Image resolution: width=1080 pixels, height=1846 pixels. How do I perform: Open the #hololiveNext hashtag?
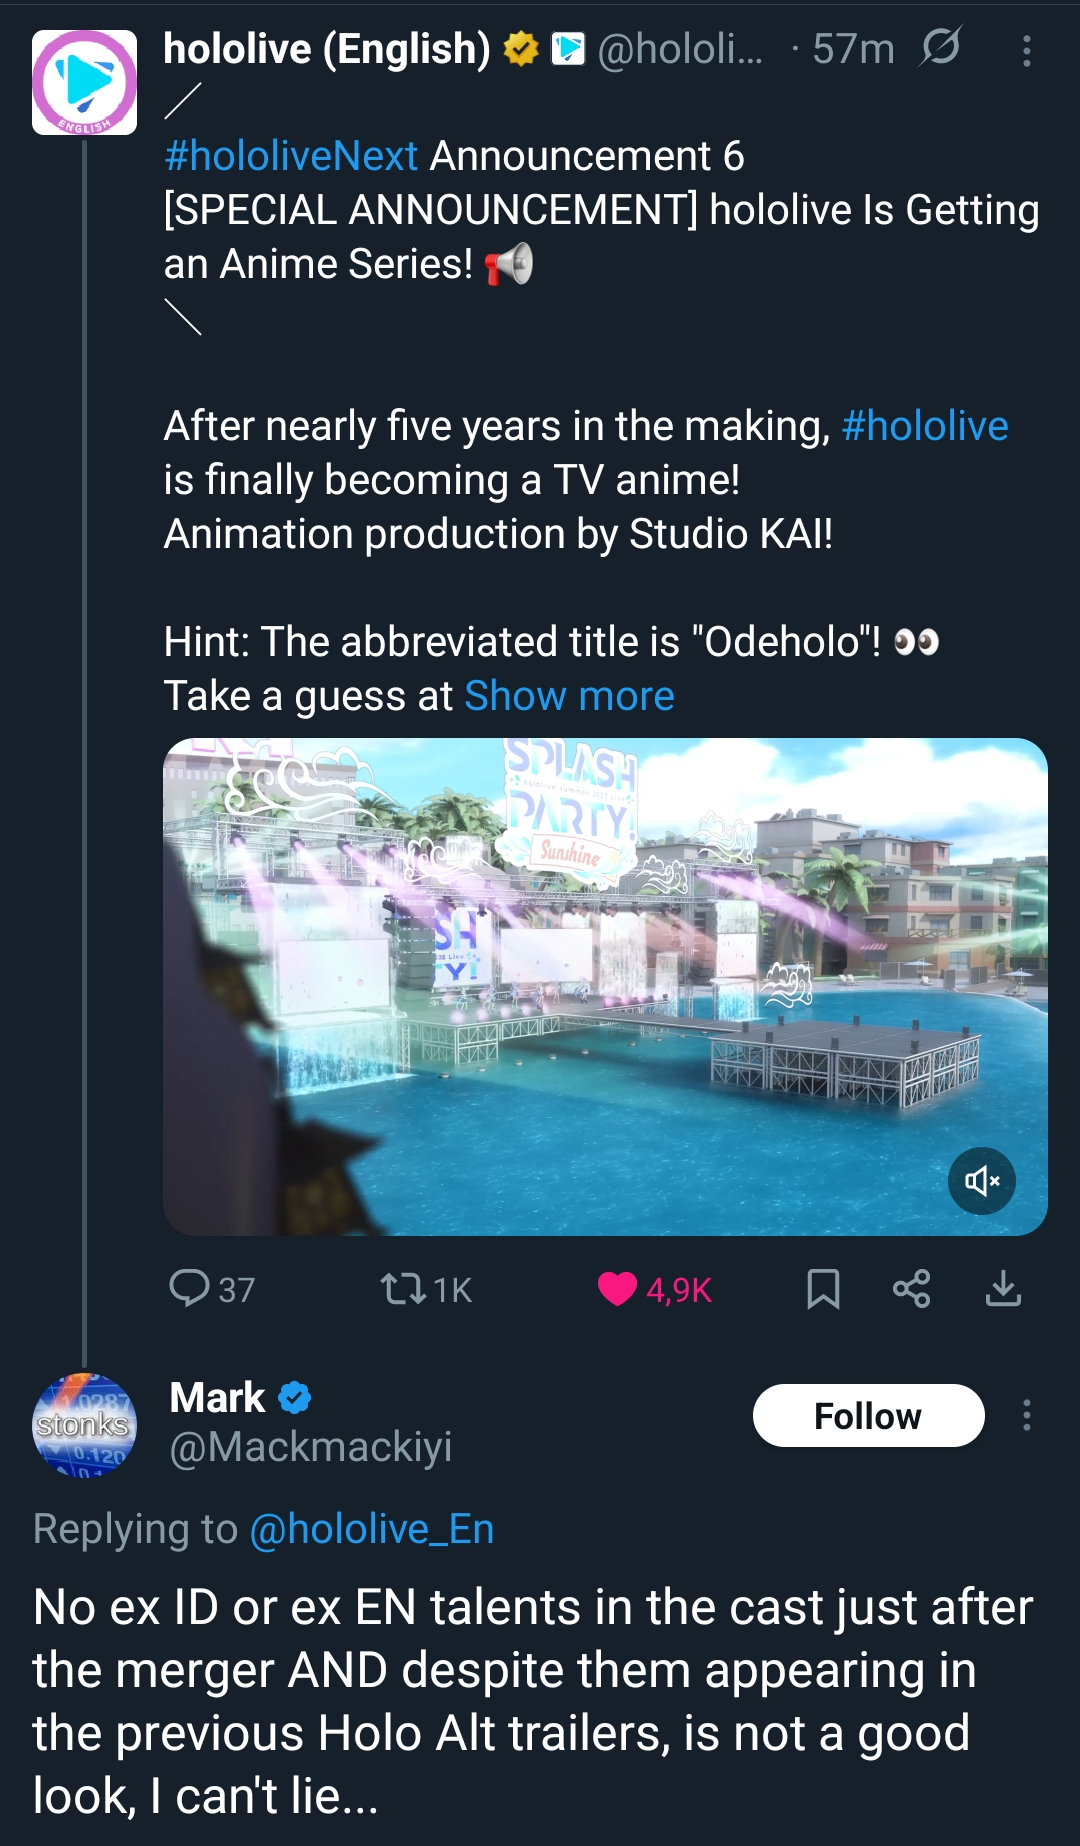[x=291, y=156]
